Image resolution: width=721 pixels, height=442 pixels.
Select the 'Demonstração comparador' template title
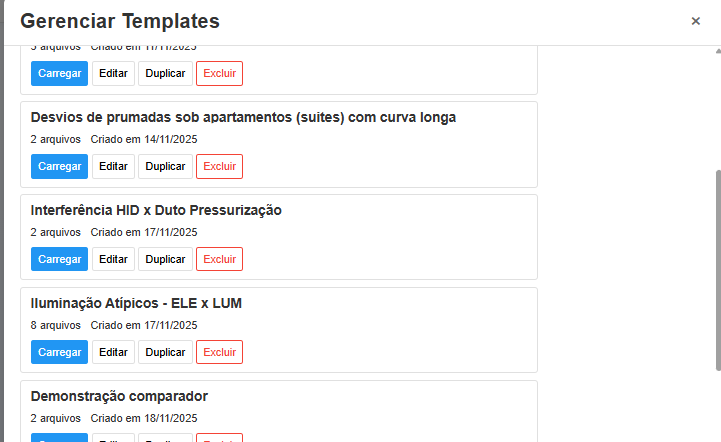click(119, 396)
